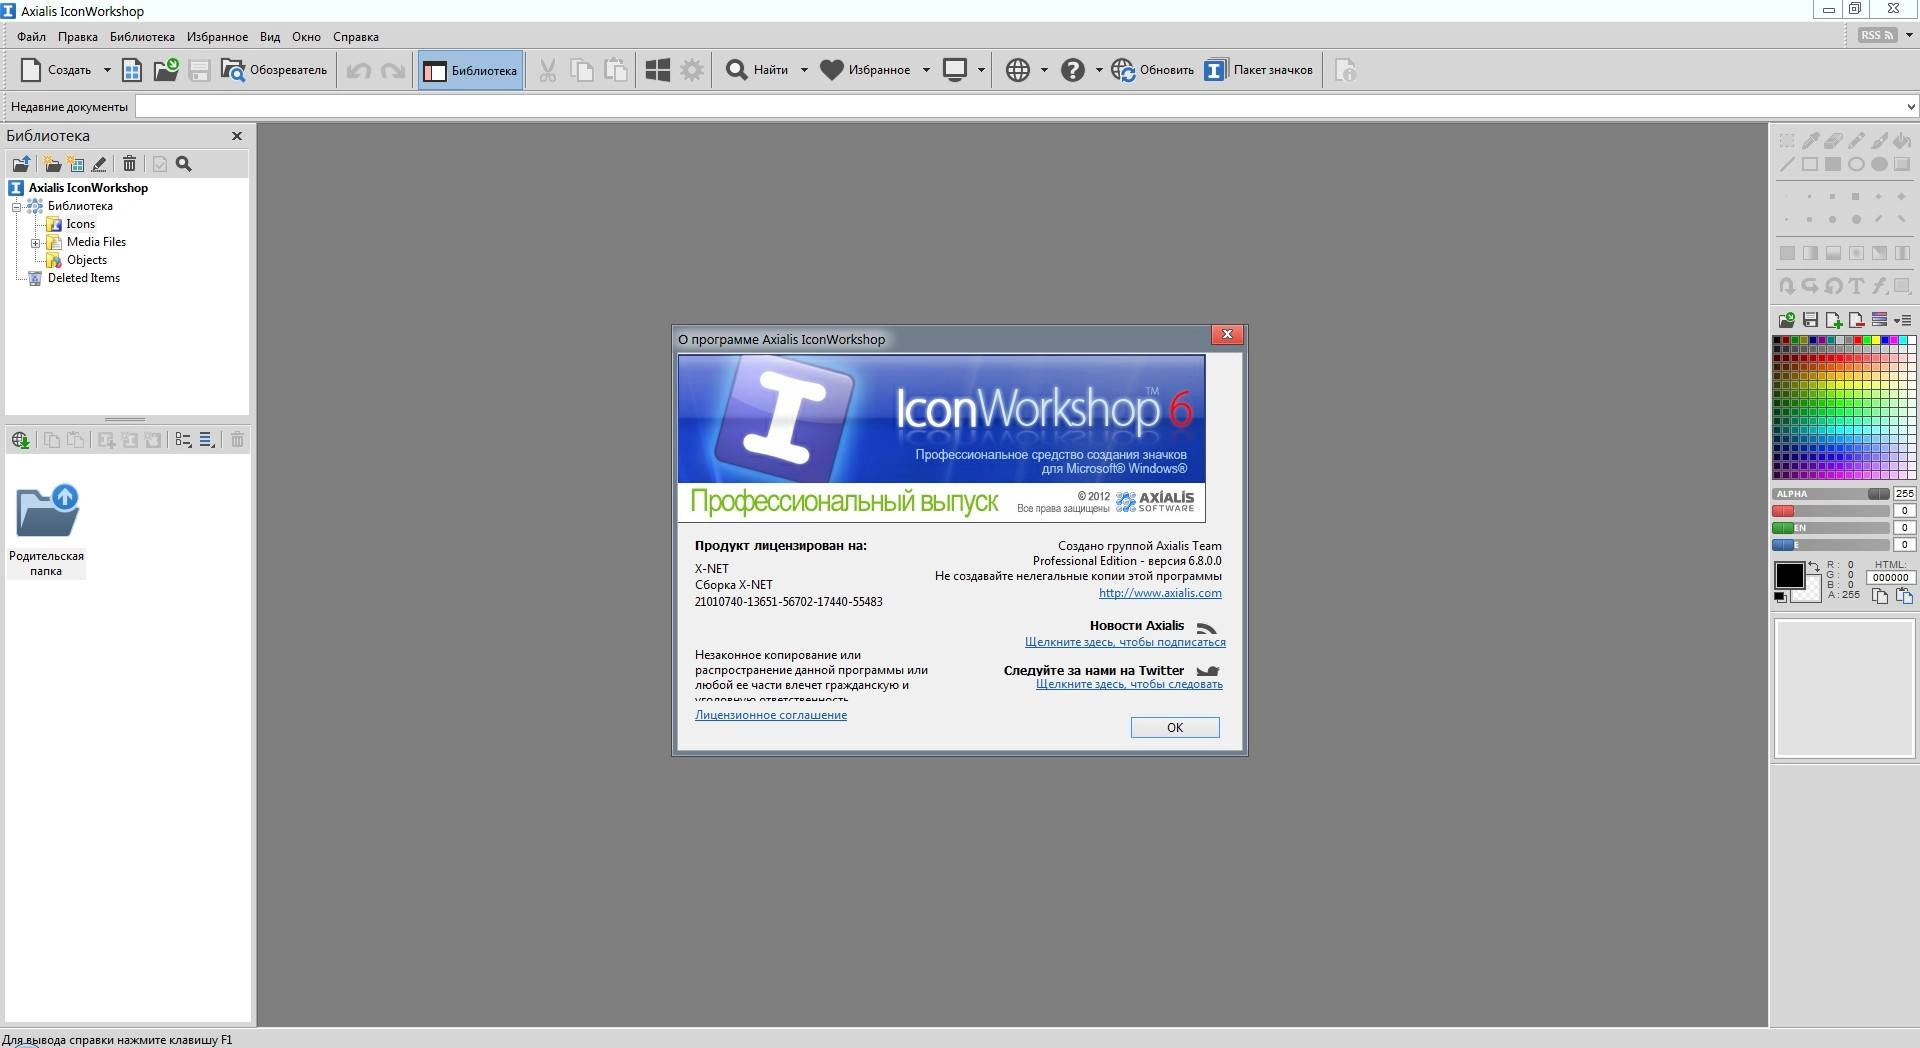This screenshot has width=1920, height=1048.
Task: Click the gear settings toolbar icon
Action: tap(692, 70)
